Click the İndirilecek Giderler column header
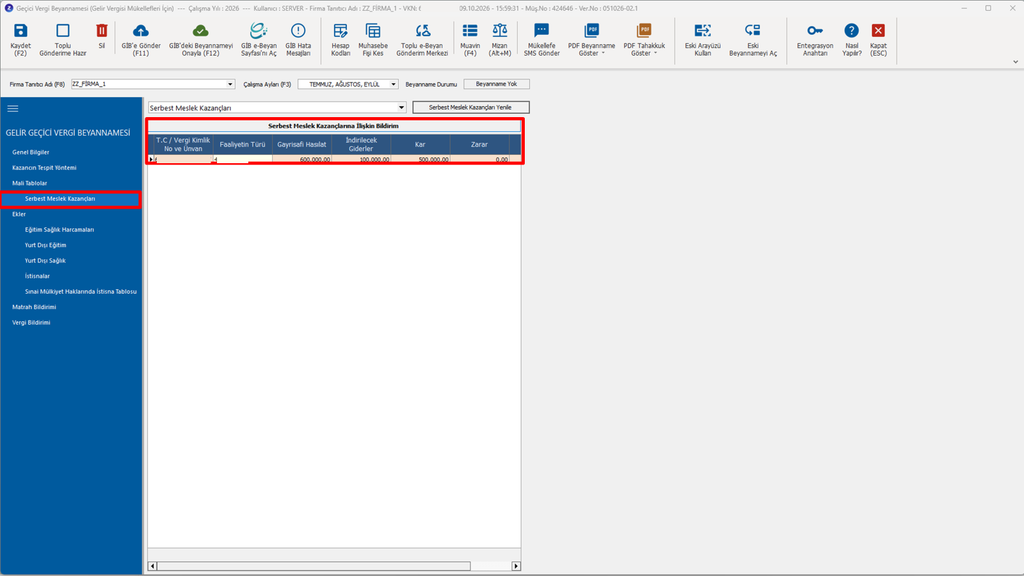The height and width of the screenshot is (576, 1024). (x=361, y=144)
